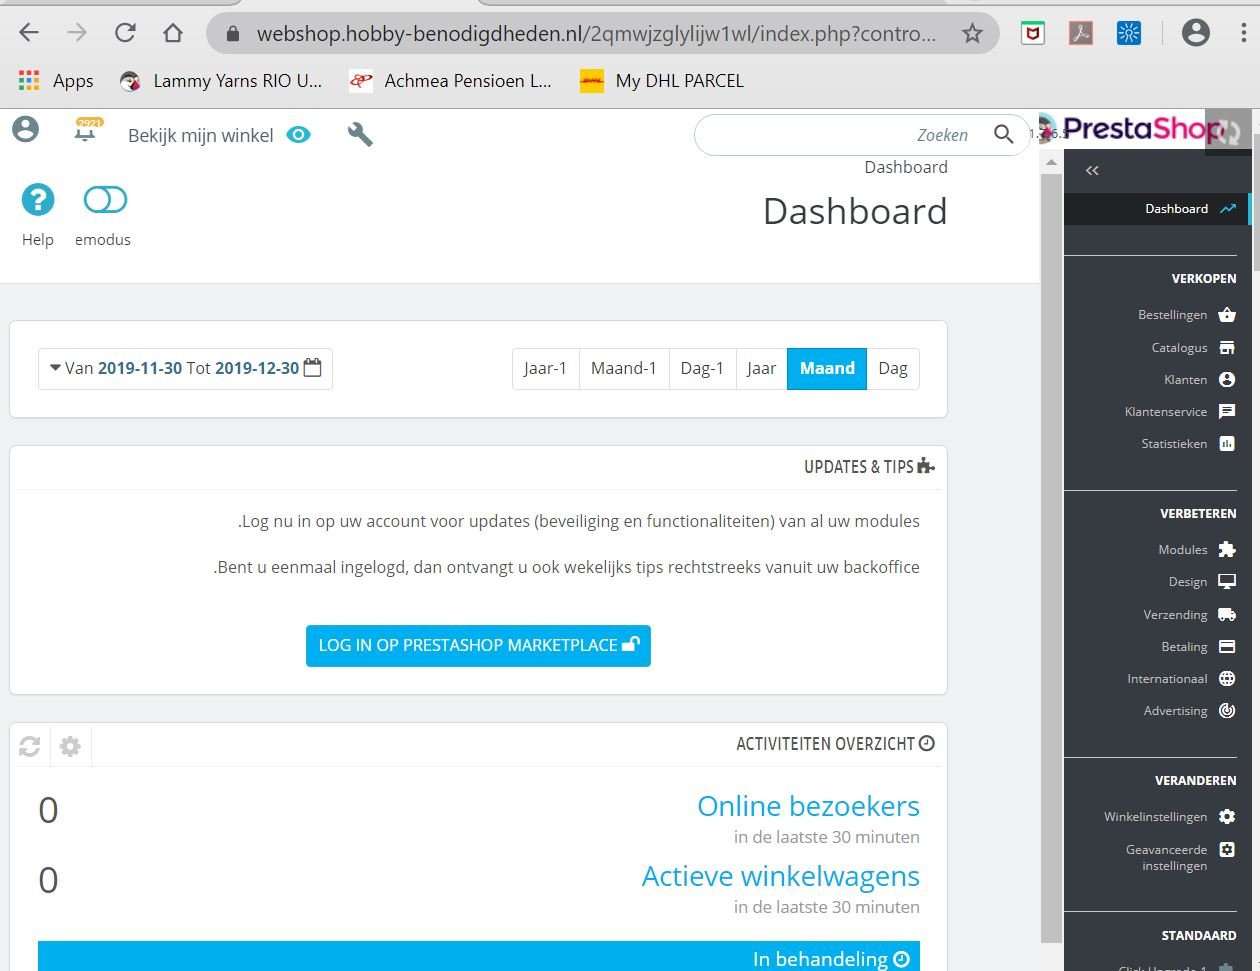Click the Geavanceerde instellingen gear box icon

pos(1227,850)
